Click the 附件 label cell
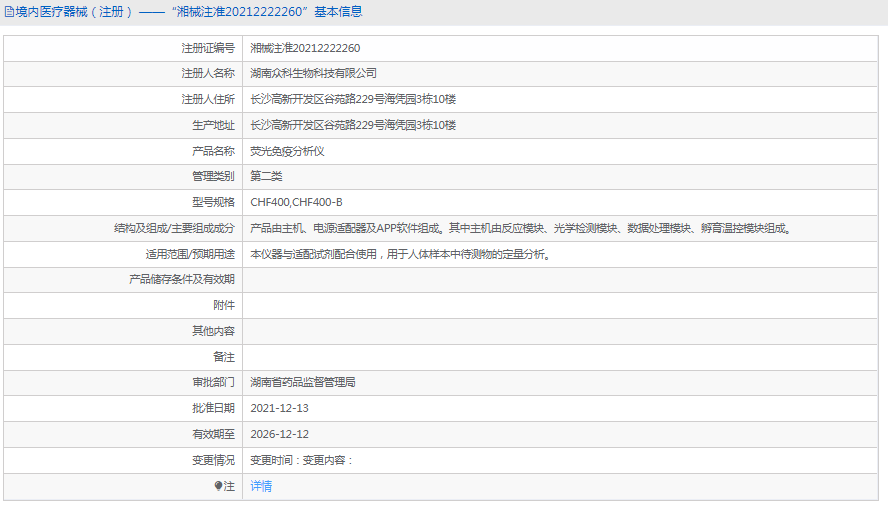 pos(123,305)
